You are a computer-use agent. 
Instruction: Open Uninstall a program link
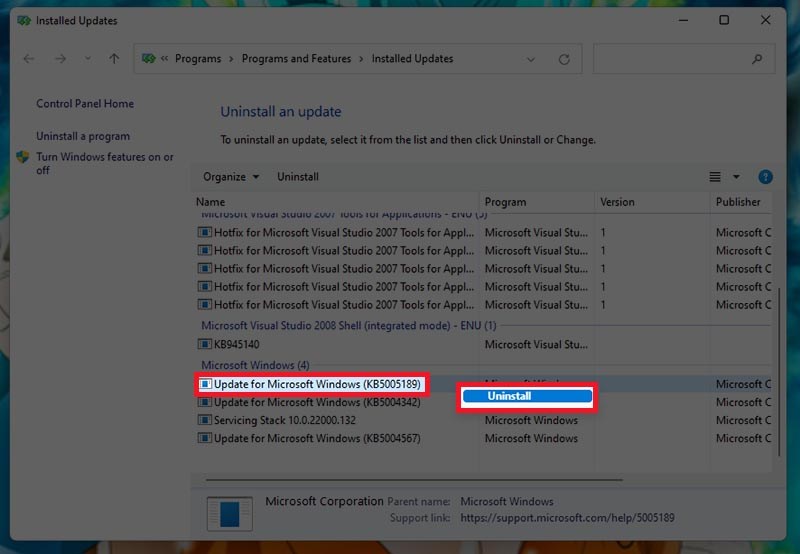pos(83,136)
